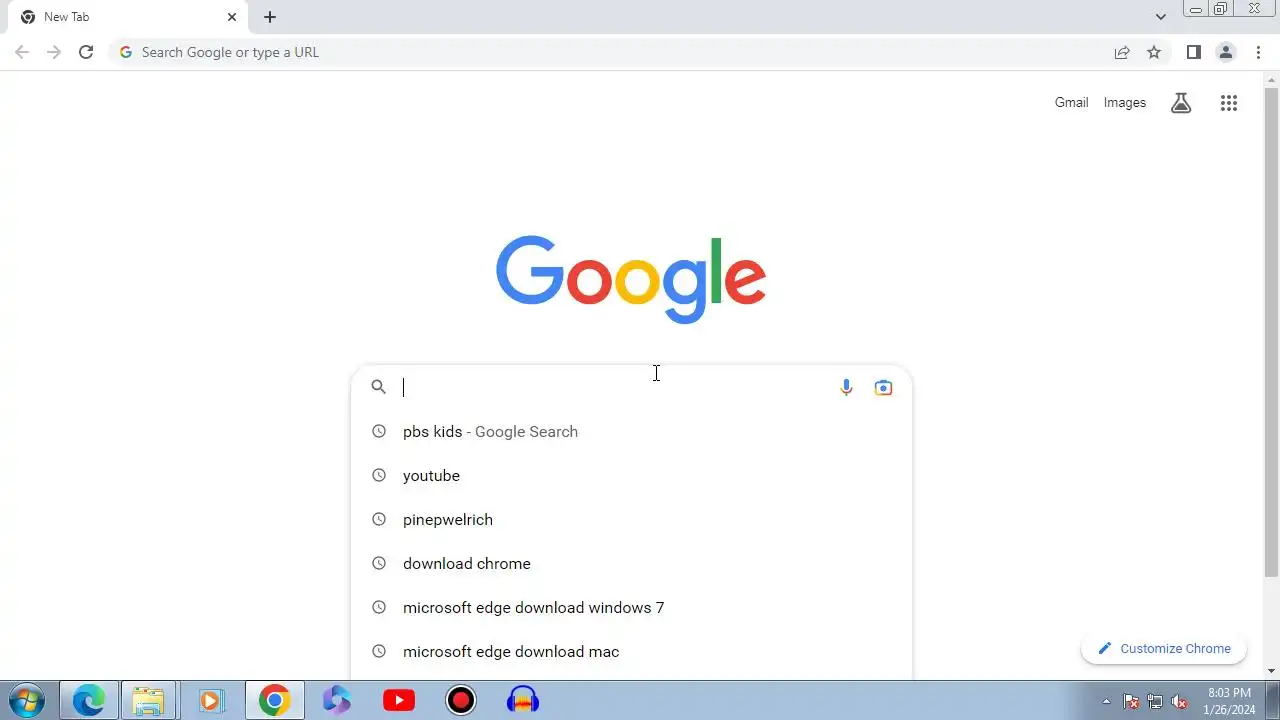This screenshot has width=1280, height=720.
Task: Open Google Lens image search icon
Action: (883, 388)
